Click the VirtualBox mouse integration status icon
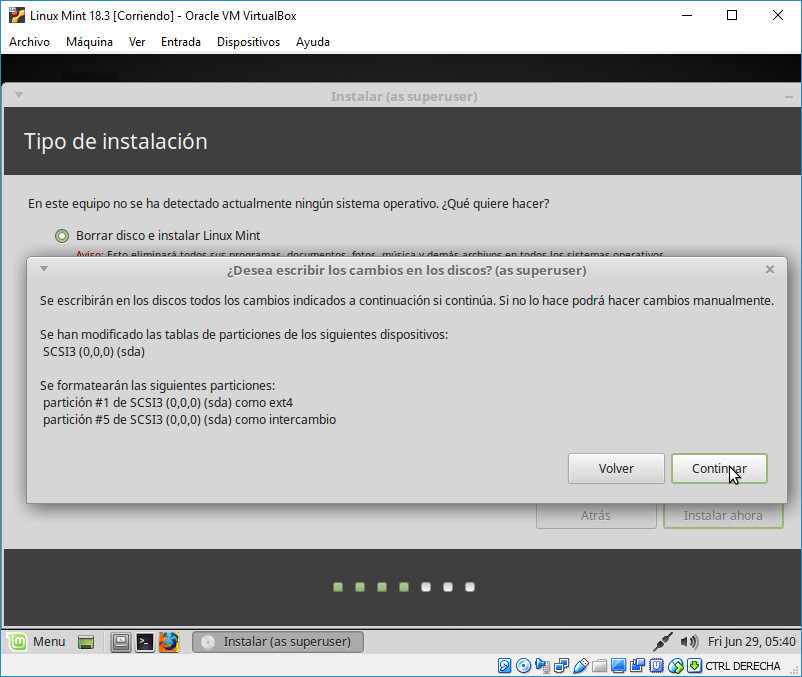The image size is (802, 677). (x=676, y=666)
